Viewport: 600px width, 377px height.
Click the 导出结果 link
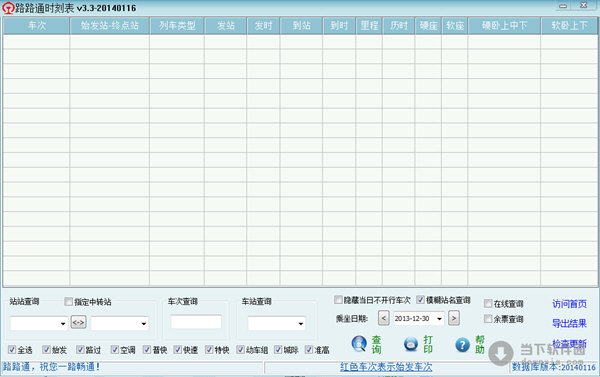(x=569, y=323)
